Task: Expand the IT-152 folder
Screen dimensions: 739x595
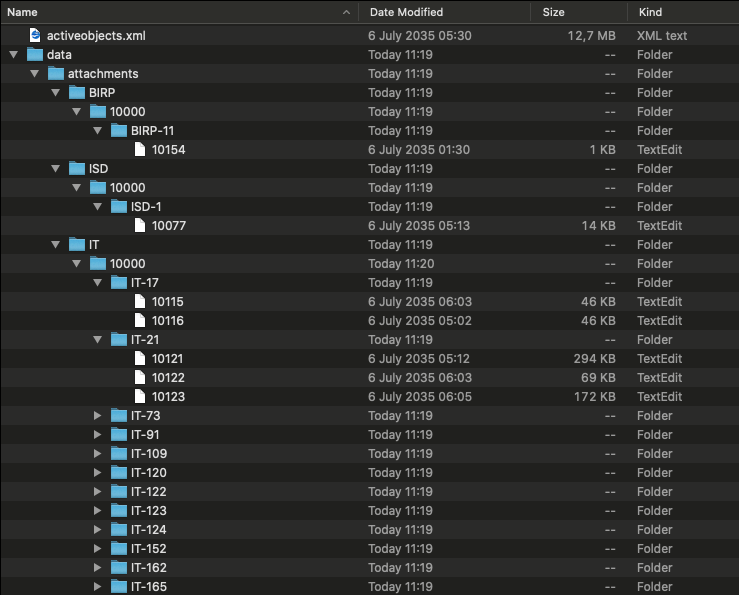Action: (x=98, y=549)
